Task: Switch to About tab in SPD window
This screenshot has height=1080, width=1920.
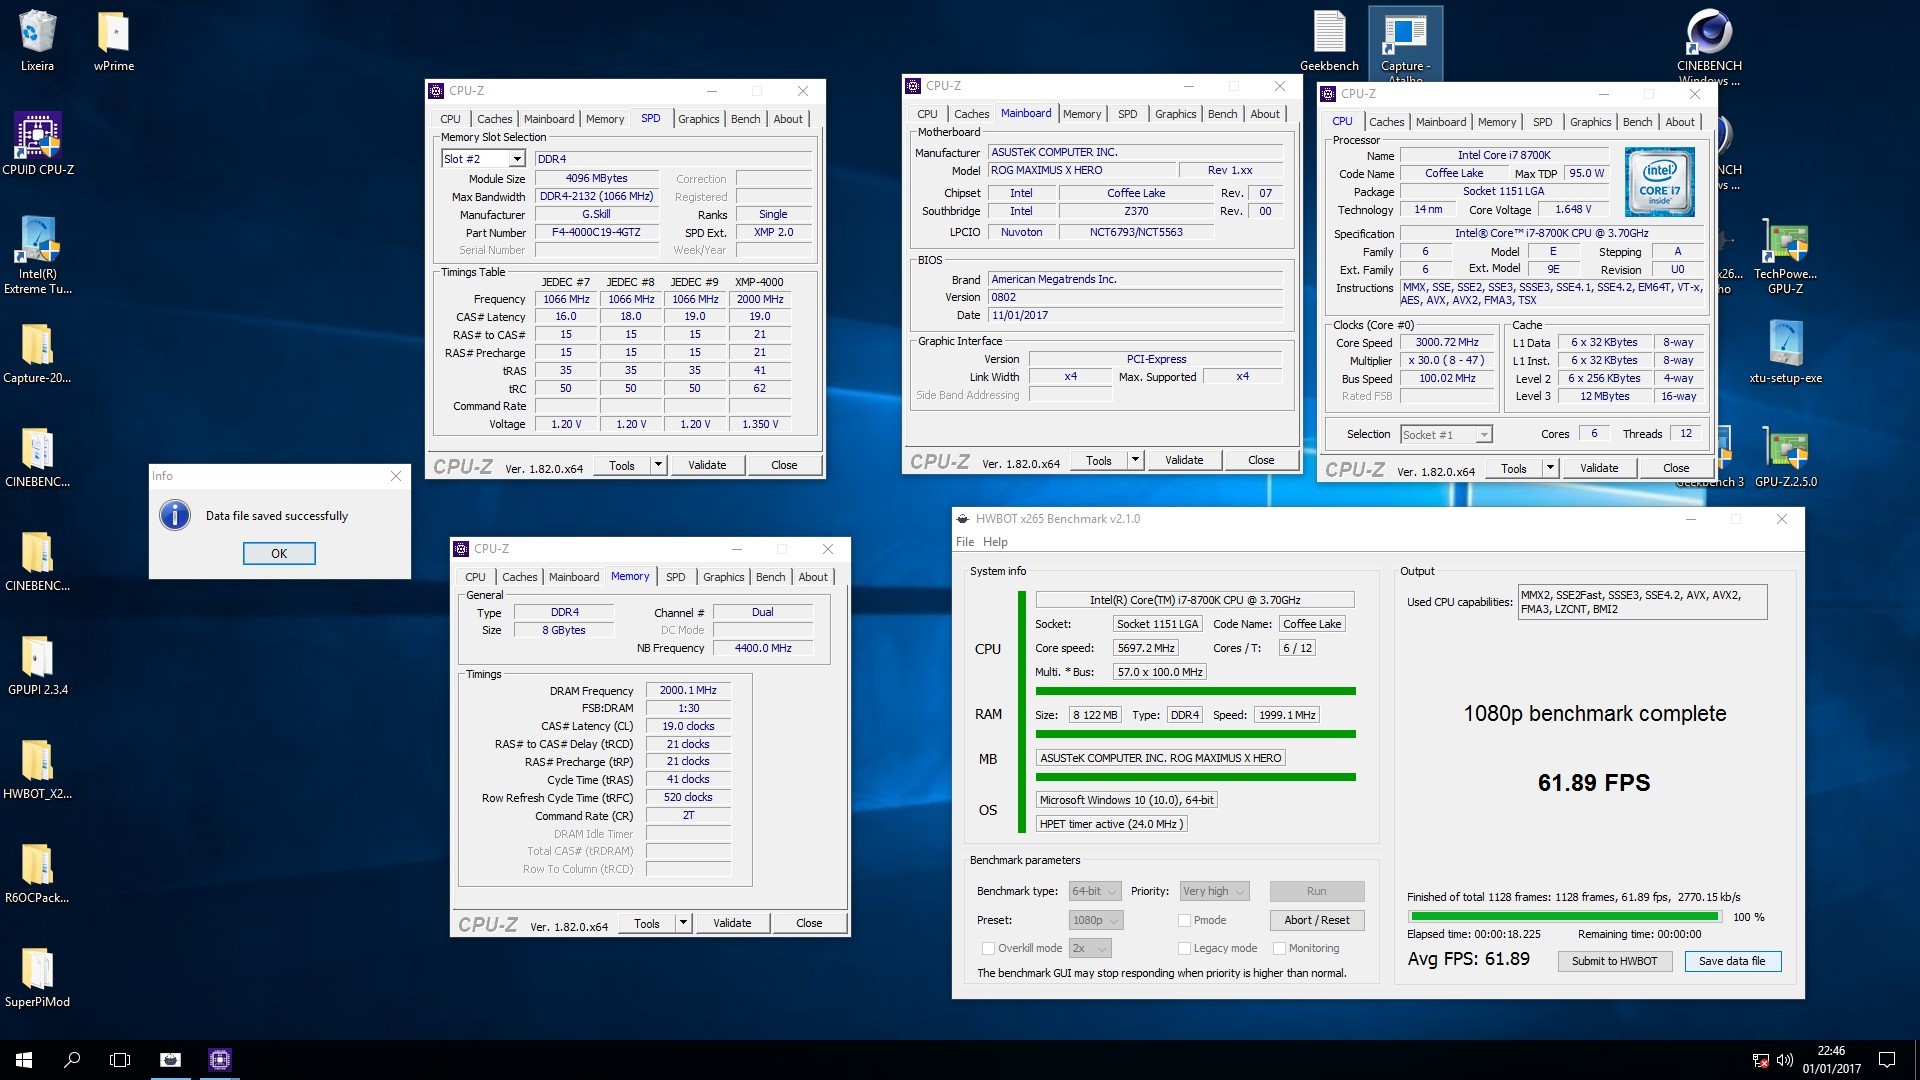Action: [x=788, y=119]
